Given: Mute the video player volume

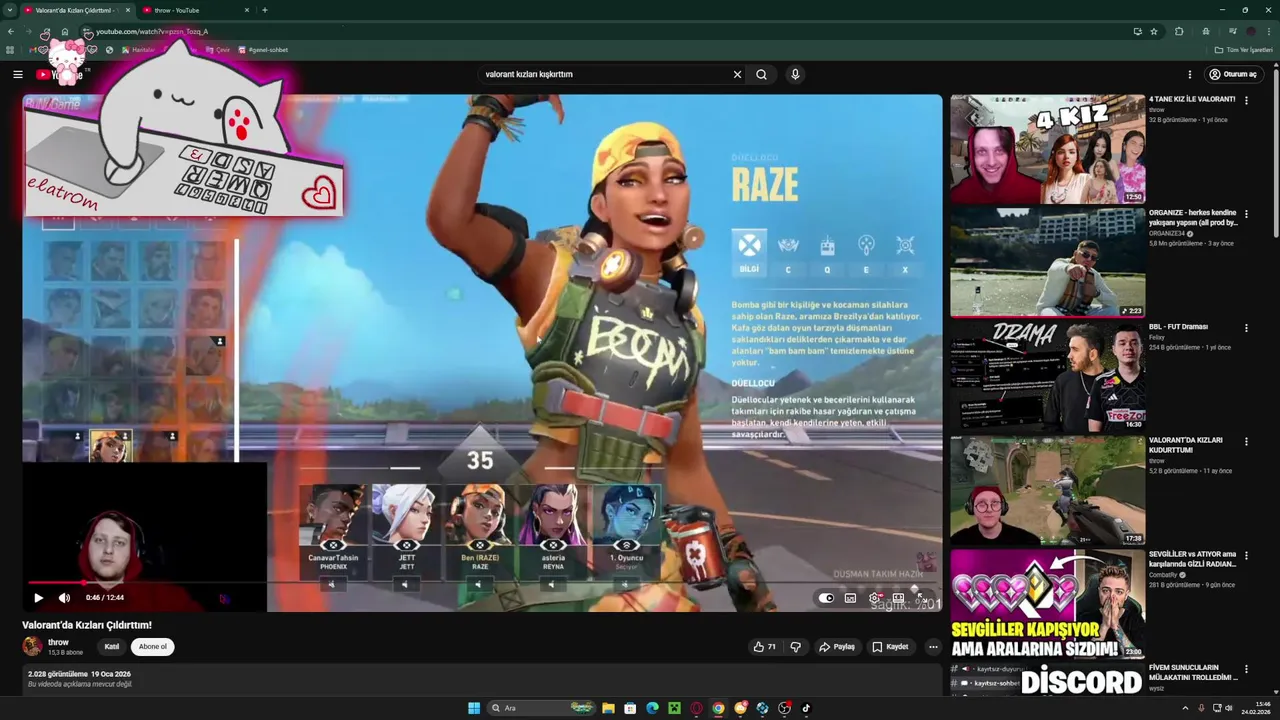Looking at the screenshot, I should click(64, 598).
